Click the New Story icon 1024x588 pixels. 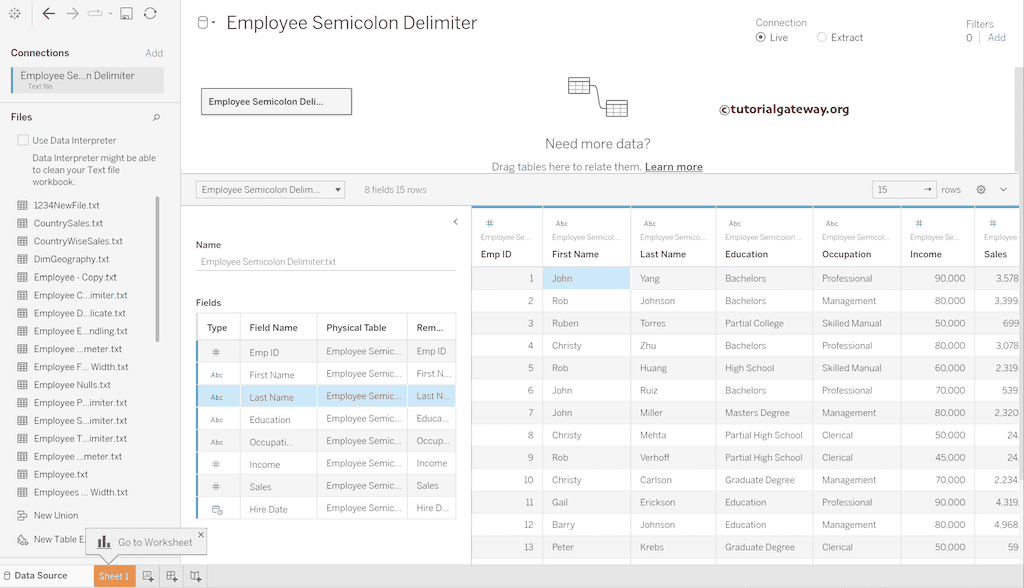pyautogui.click(x=194, y=576)
